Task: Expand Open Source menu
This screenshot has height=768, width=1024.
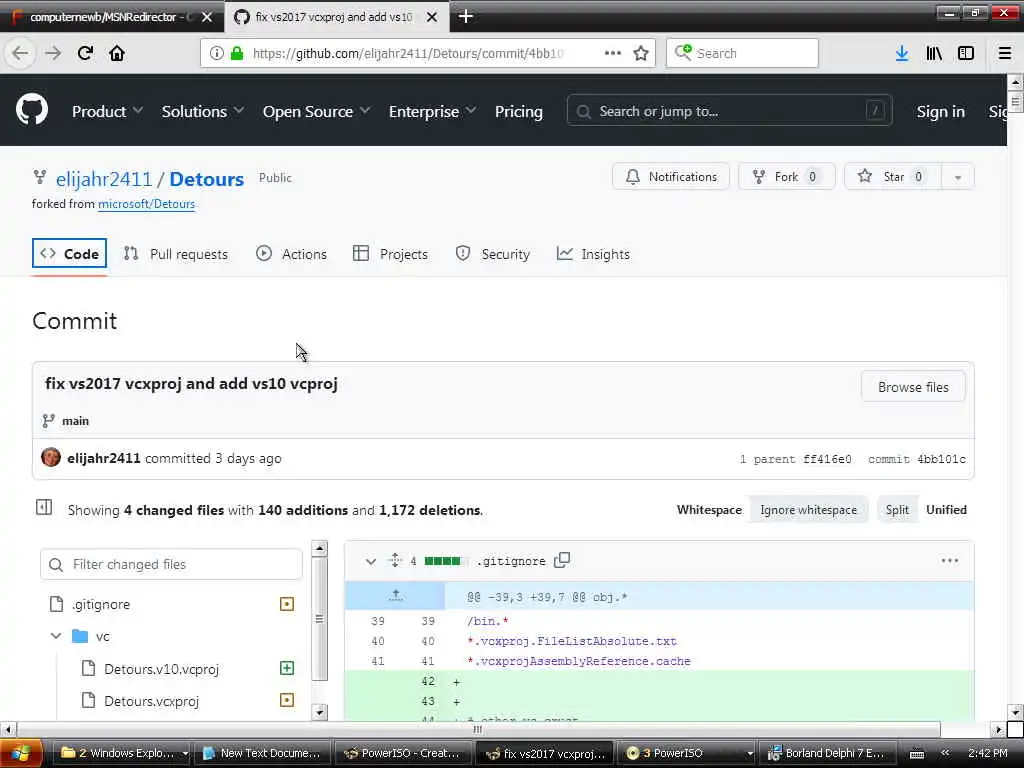Action: coord(316,111)
